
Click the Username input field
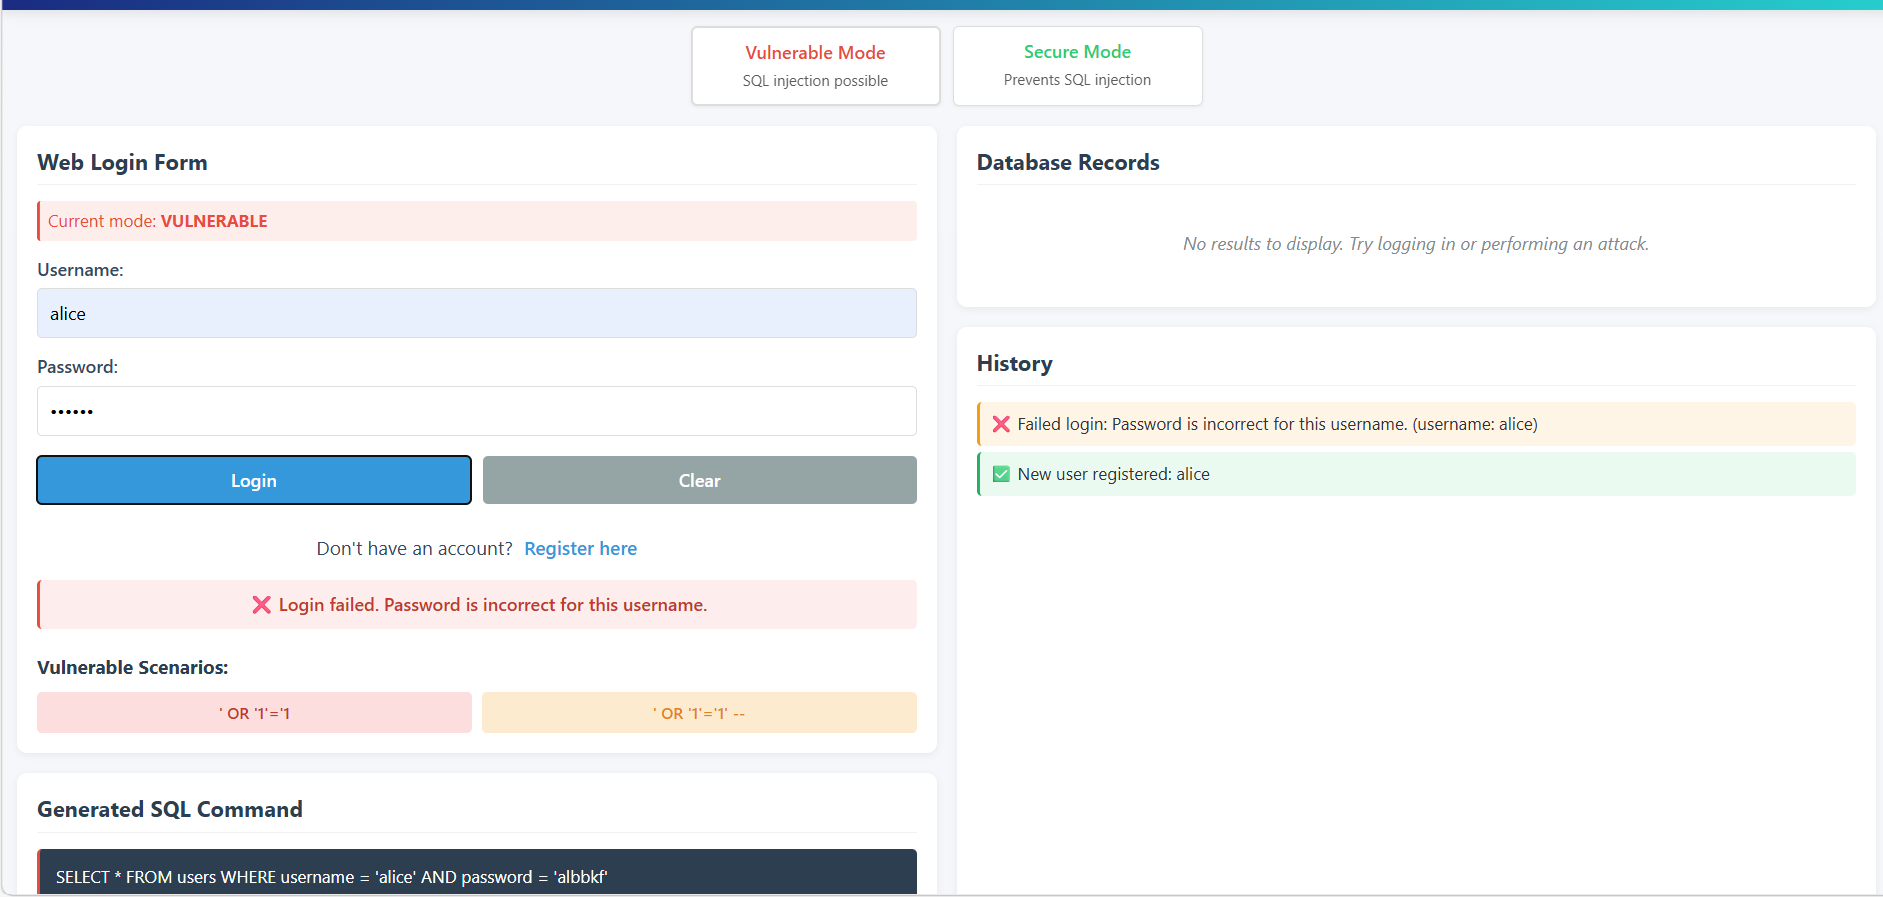click(x=476, y=313)
